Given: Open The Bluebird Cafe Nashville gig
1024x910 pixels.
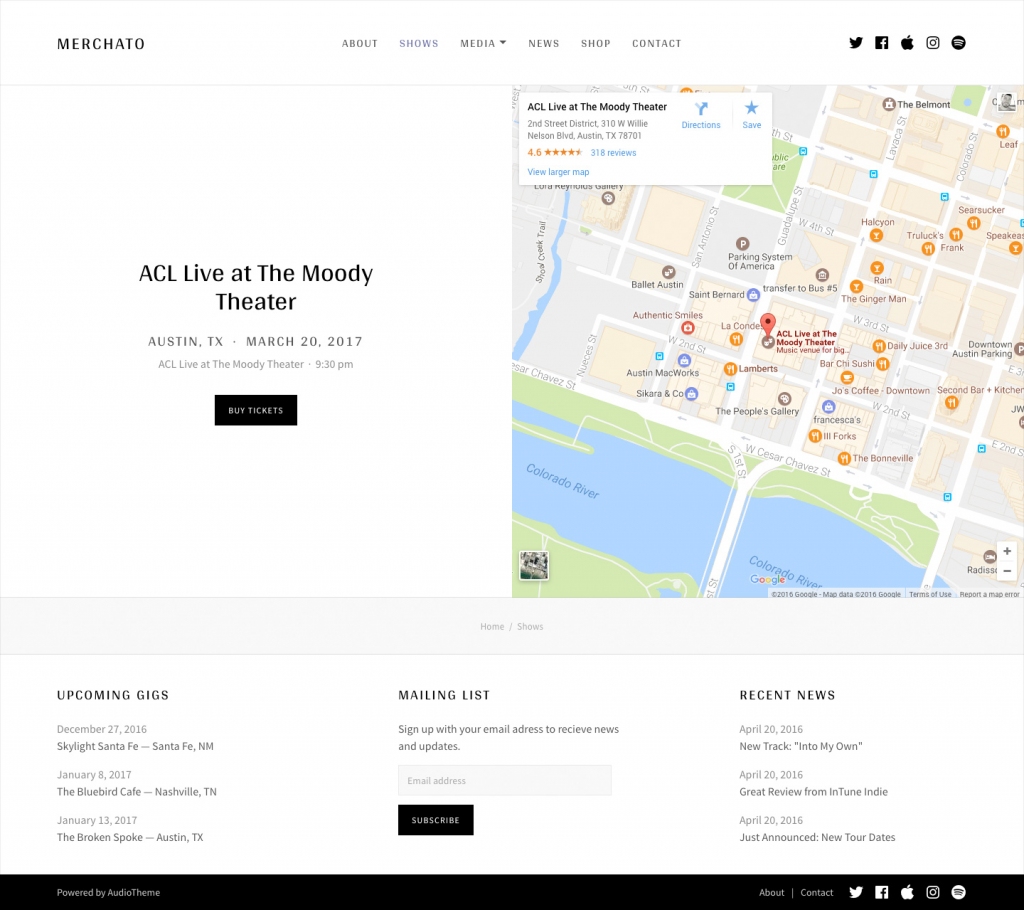Looking at the screenshot, I should (x=136, y=792).
